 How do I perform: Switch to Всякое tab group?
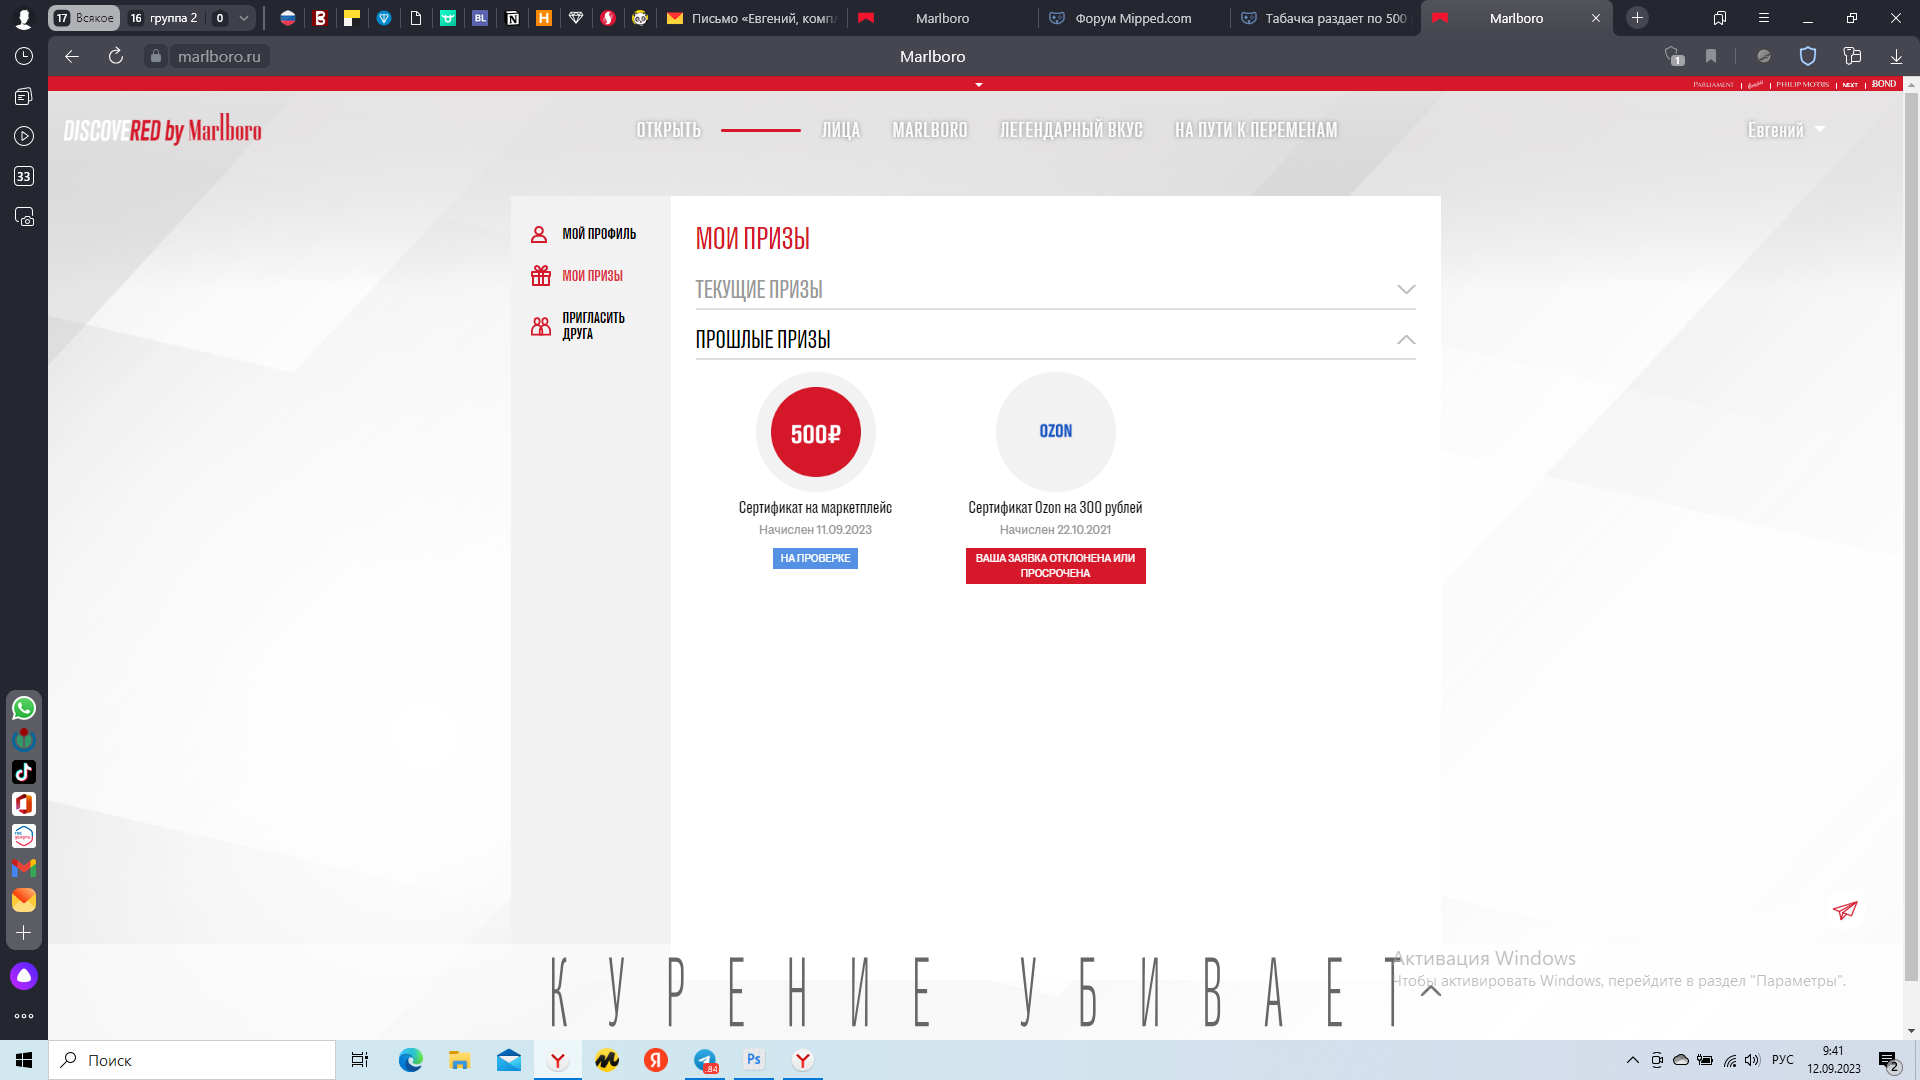[x=85, y=18]
